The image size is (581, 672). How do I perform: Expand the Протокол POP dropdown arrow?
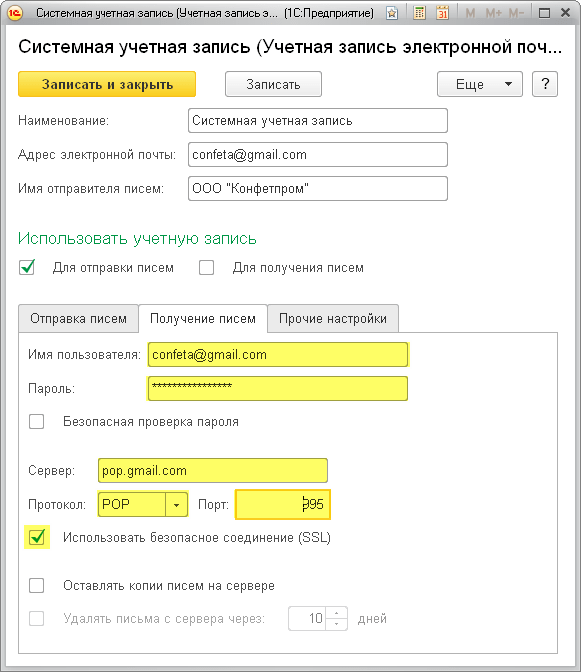(177, 504)
